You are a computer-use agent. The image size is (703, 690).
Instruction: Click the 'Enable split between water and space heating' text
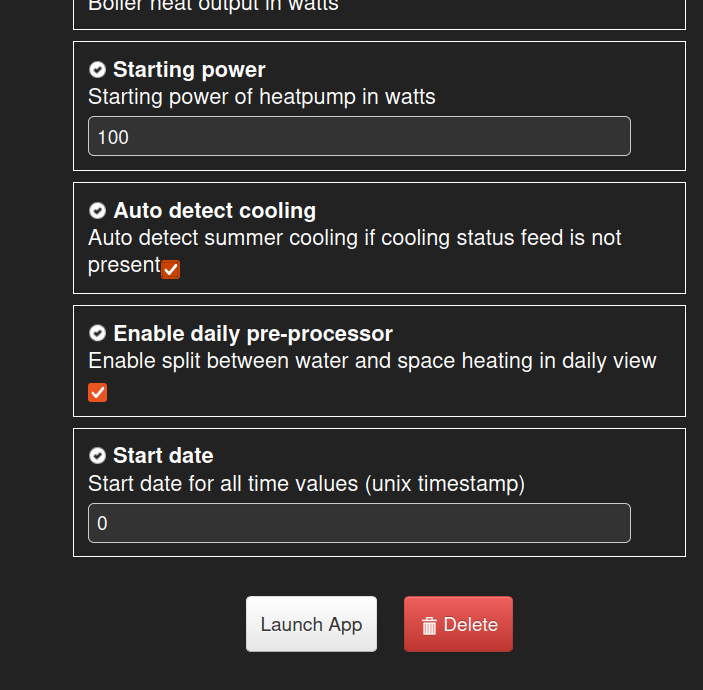372,361
